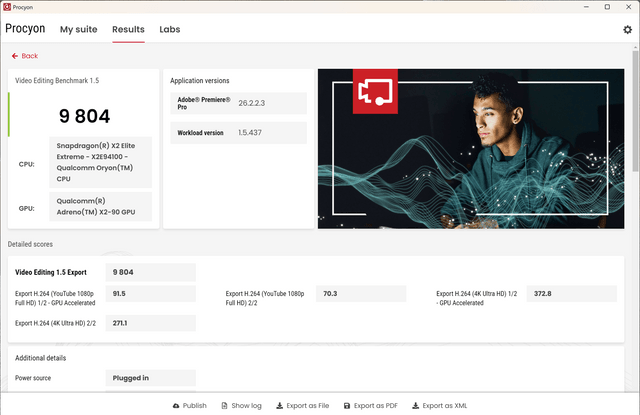This screenshot has width=640, height=415.
Task: Click Export H.264 YouTube 1080p 2/2 label
Action: coord(265,298)
